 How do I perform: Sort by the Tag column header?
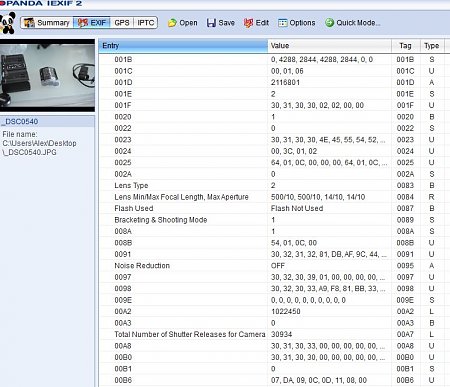405,46
